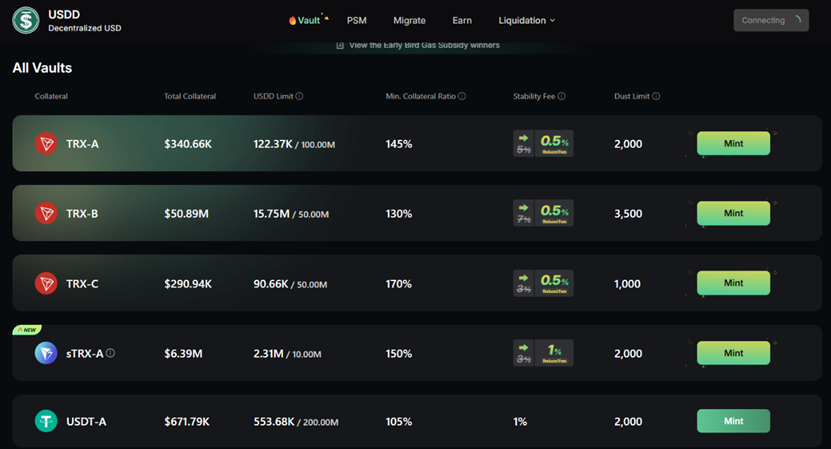Click the Stability Fee info icon
The image size is (831, 449).
coord(562,97)
